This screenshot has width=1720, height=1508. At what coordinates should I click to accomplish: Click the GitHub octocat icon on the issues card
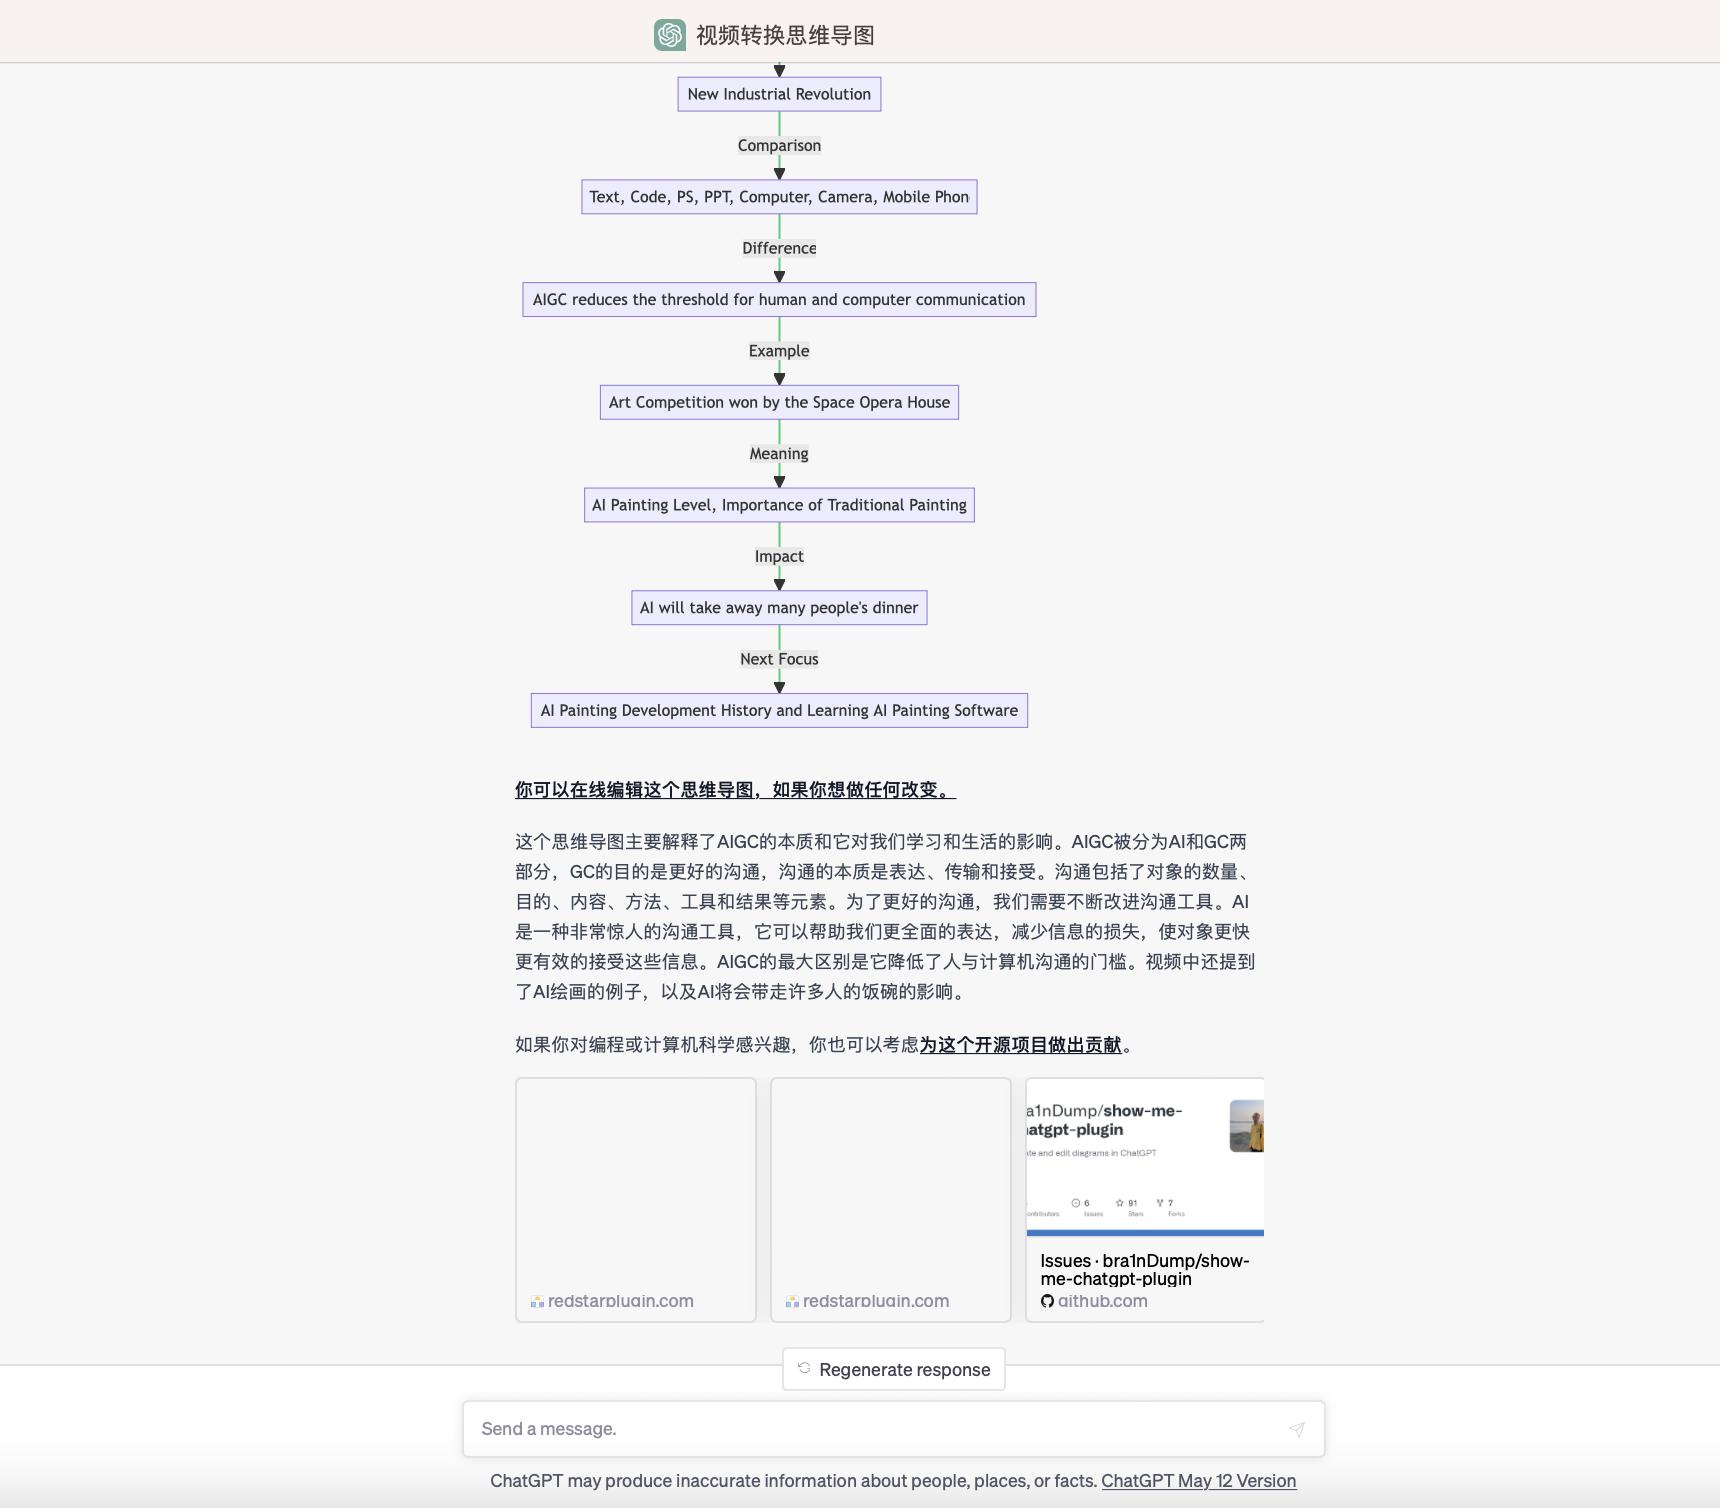[x=1047, y=1301]
